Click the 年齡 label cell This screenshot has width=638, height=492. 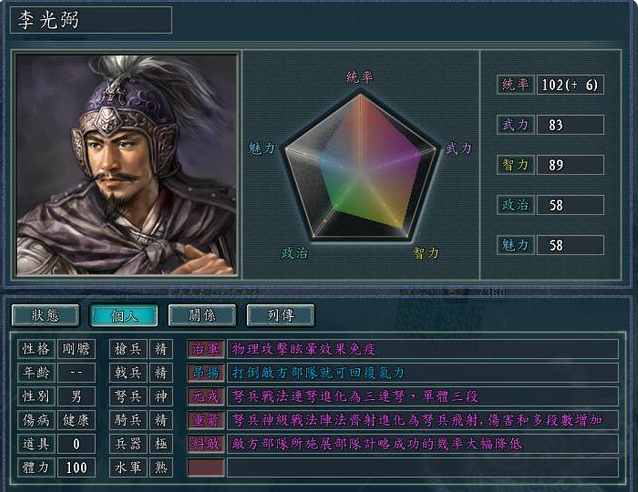coord(36,373)
